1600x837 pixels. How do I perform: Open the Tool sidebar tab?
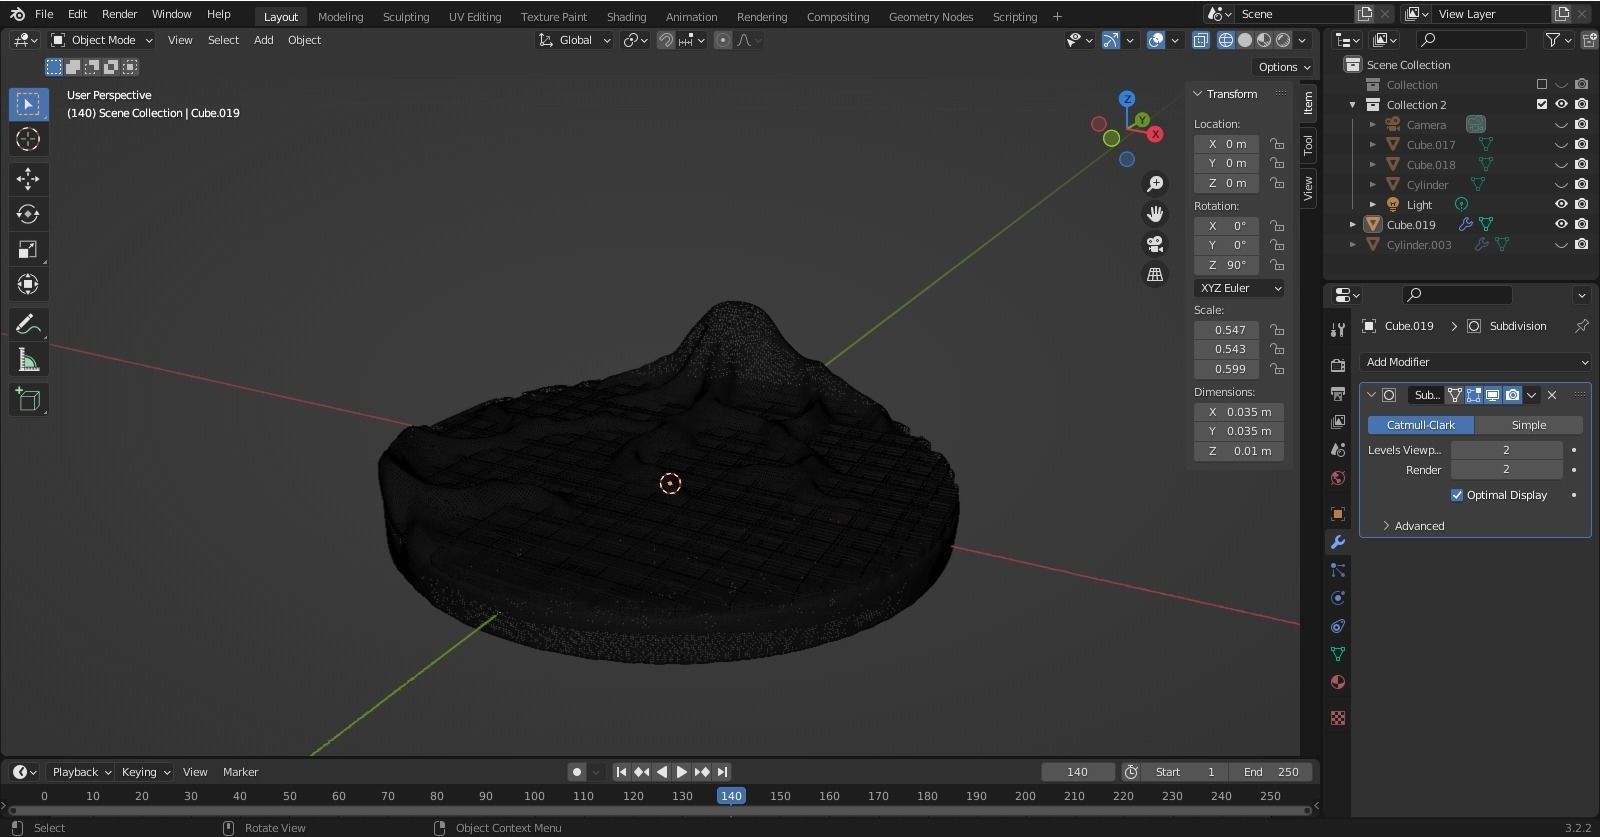coord(1308,146)
